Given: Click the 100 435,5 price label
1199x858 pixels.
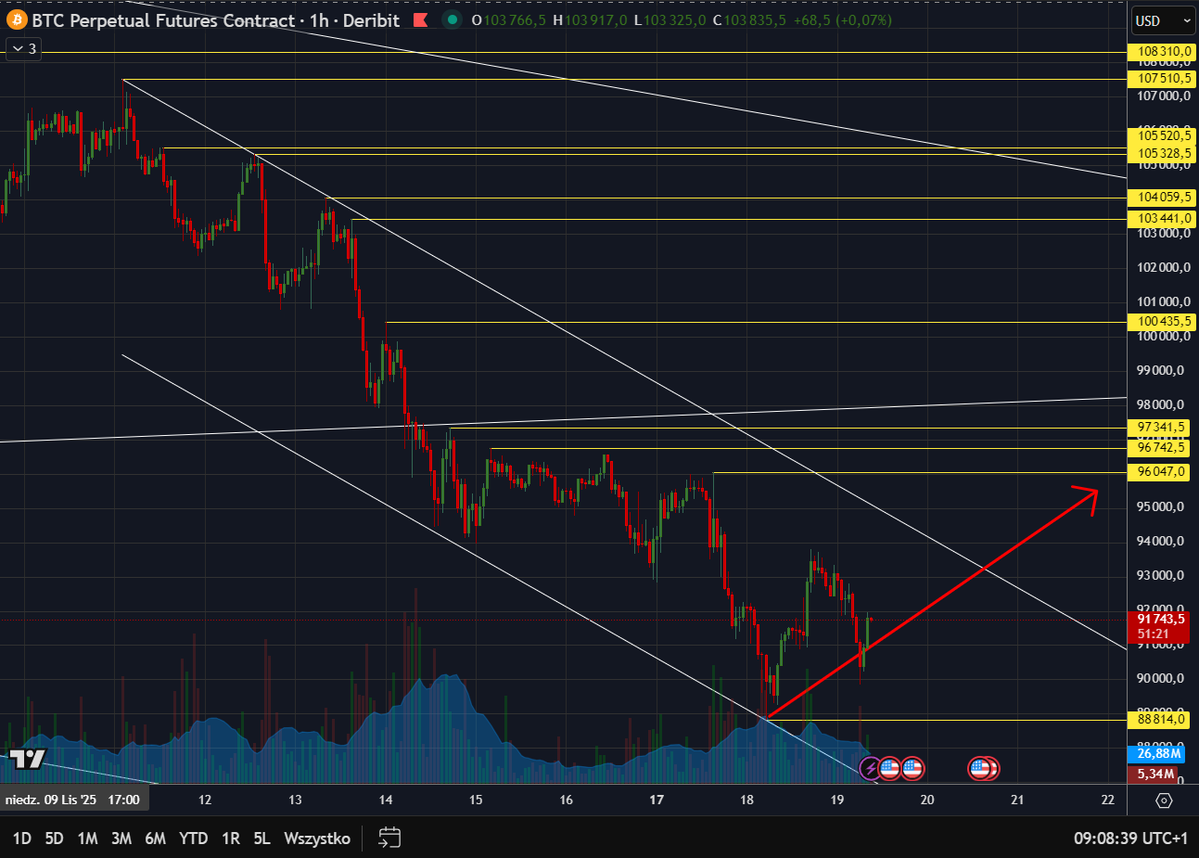Looking at the screenshot, I should (x=1161, y=321).
